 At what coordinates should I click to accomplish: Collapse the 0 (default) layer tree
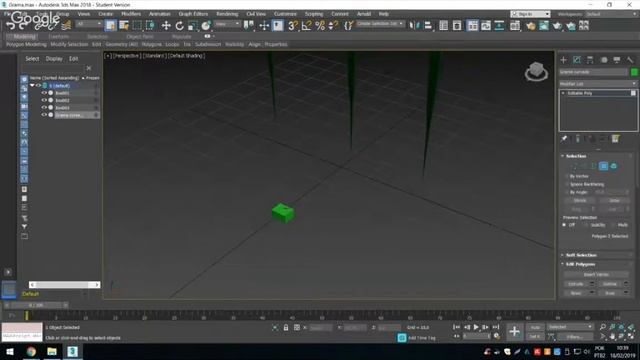[x=32, y=86]
